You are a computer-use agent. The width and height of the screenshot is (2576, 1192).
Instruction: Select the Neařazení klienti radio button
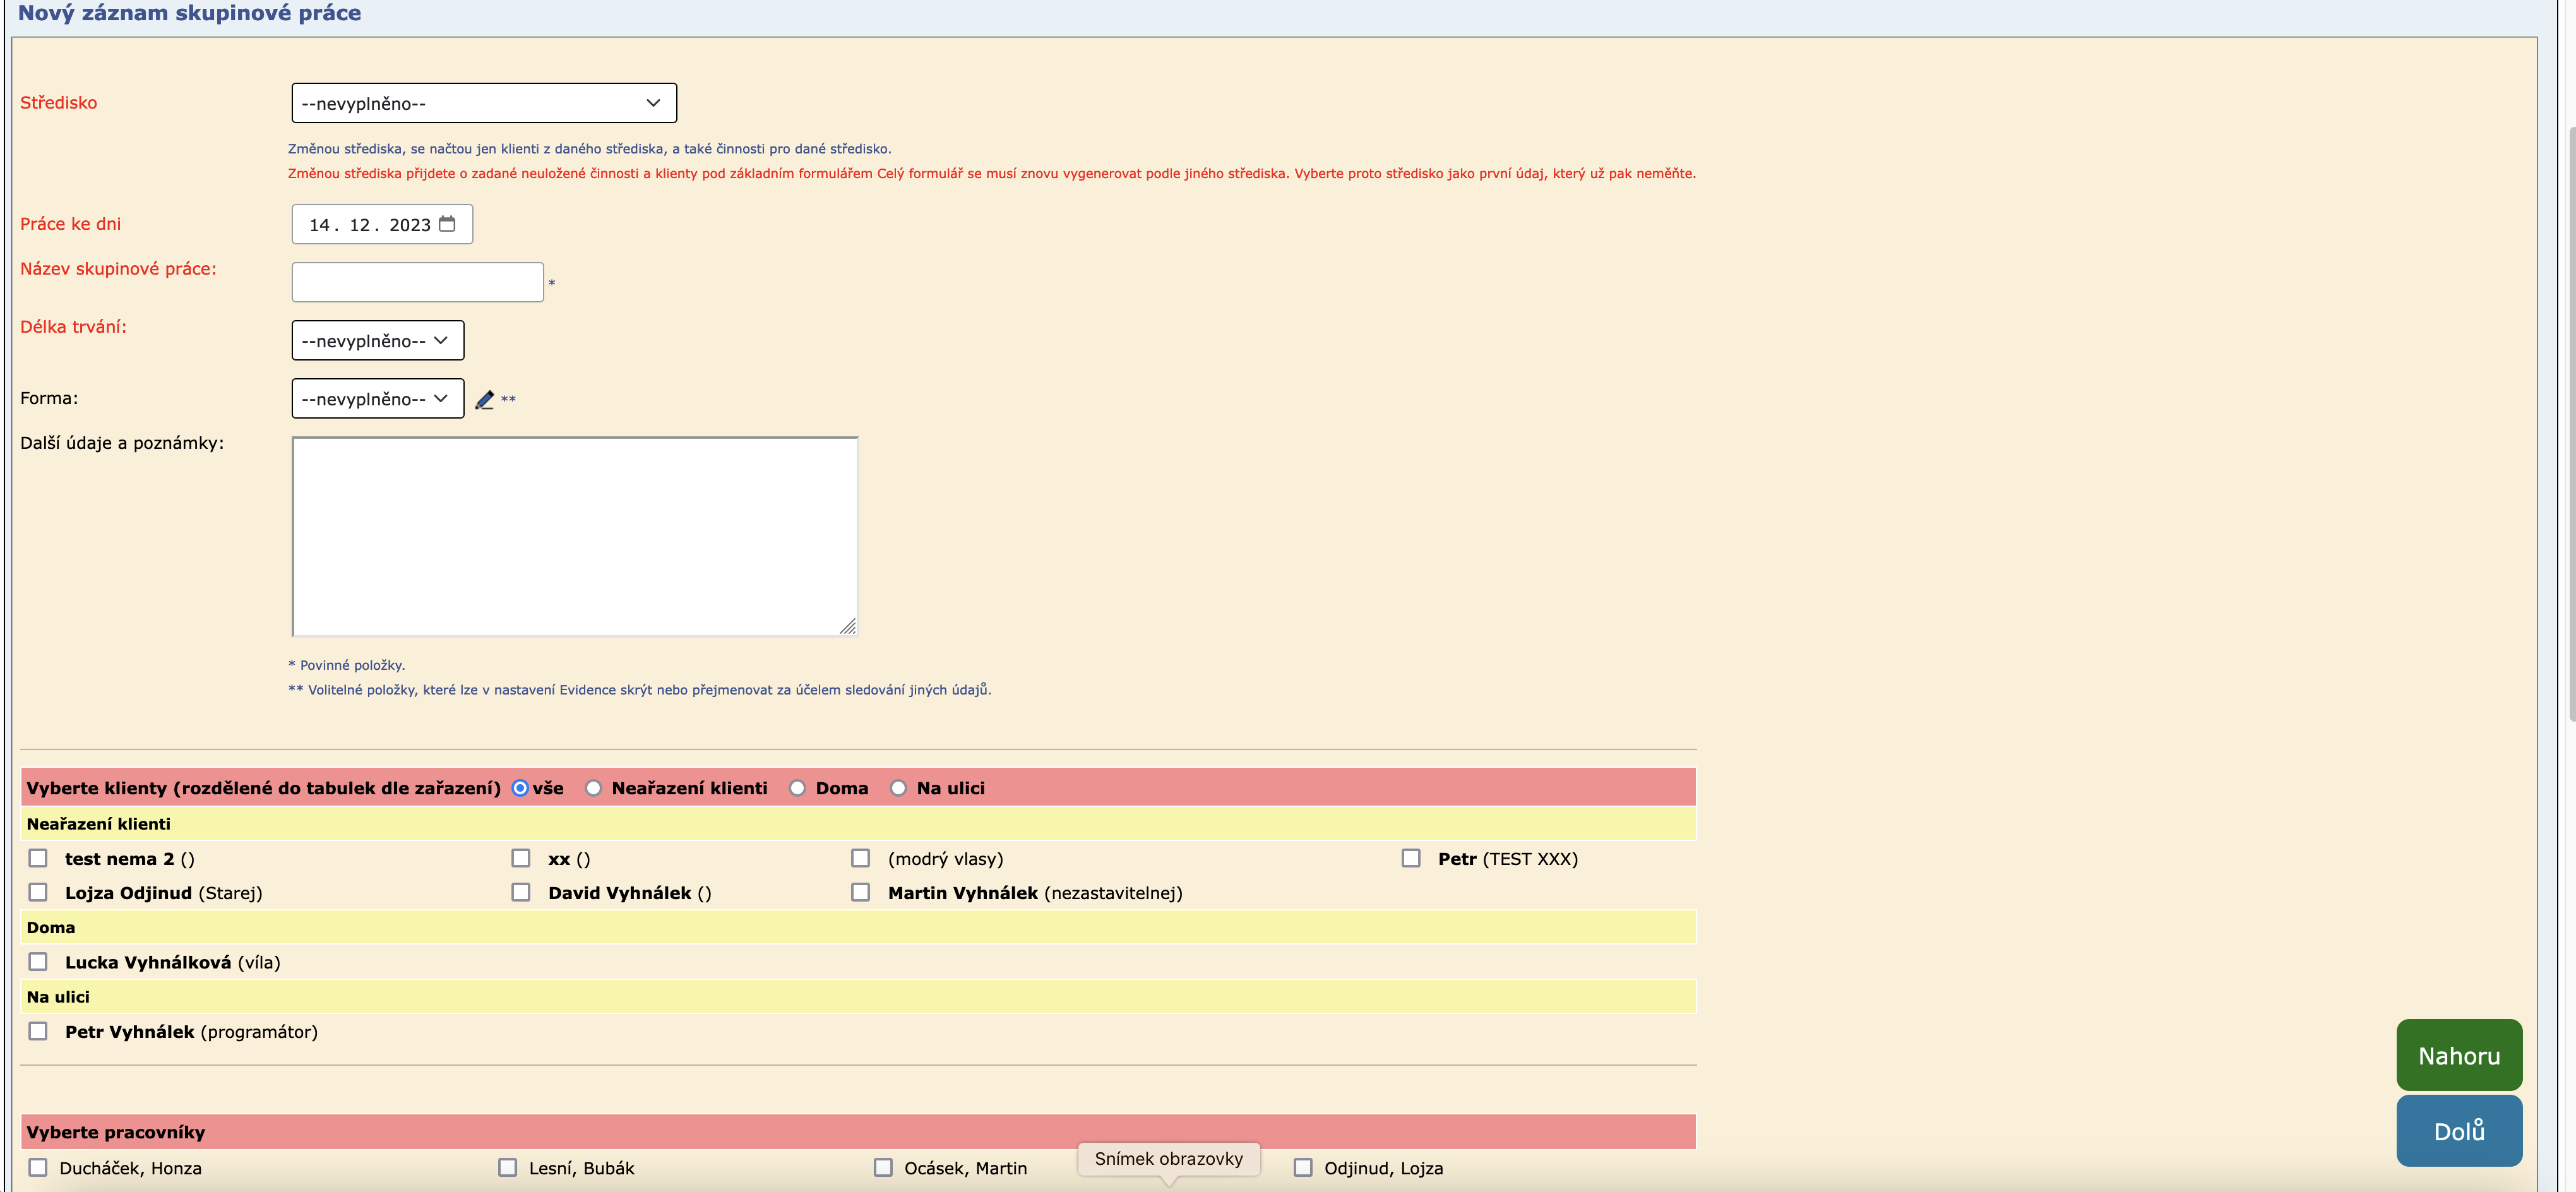[x=594, y=788]
